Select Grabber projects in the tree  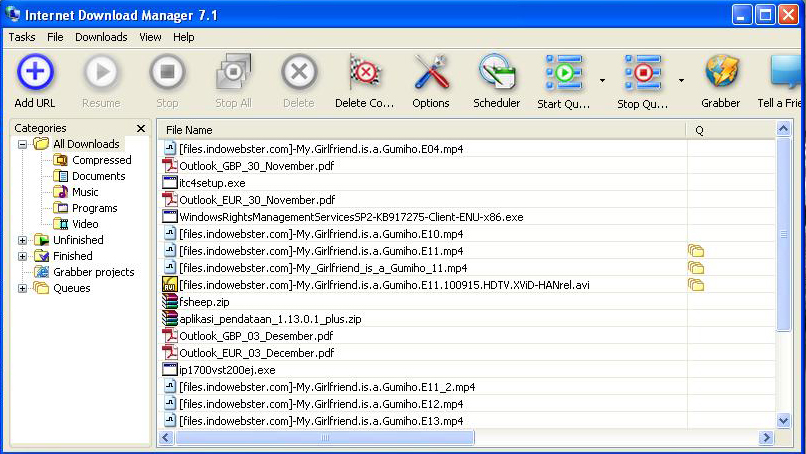[94, 272]
